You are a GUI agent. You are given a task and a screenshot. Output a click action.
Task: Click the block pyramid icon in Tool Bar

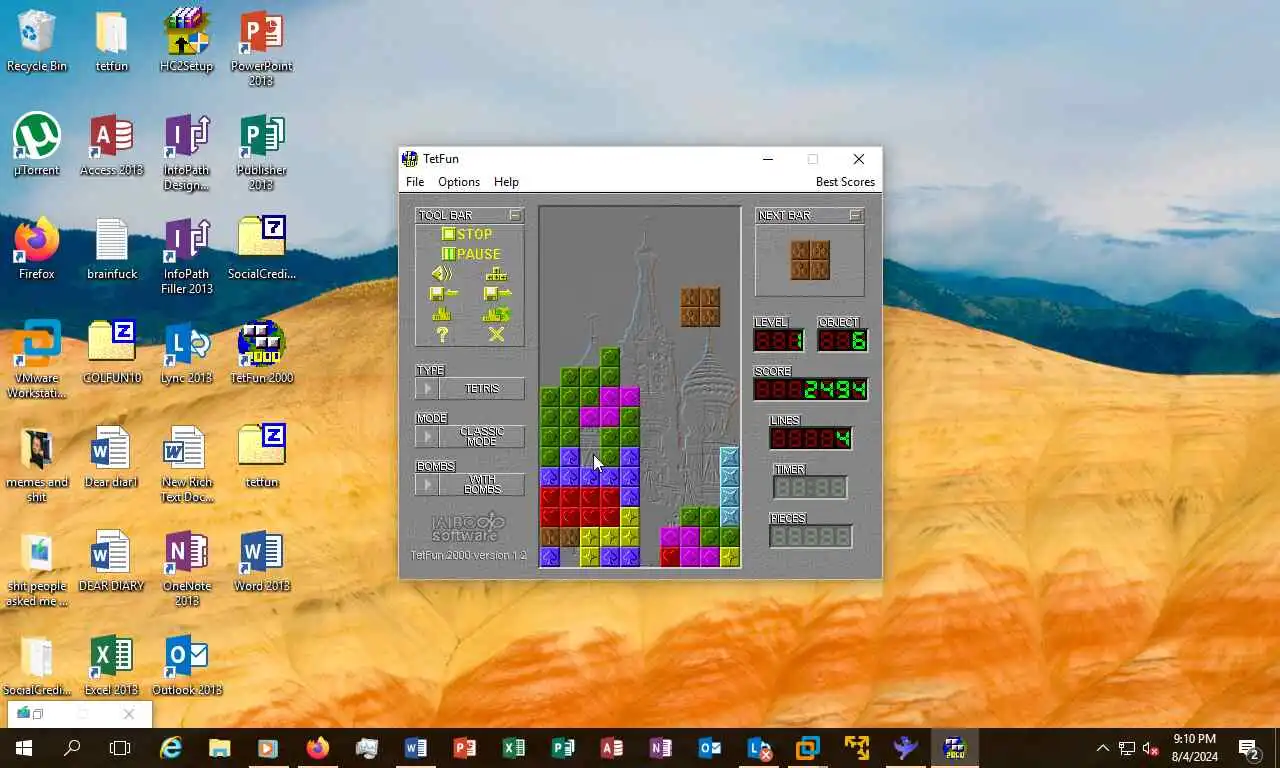(x=496, y=274)
